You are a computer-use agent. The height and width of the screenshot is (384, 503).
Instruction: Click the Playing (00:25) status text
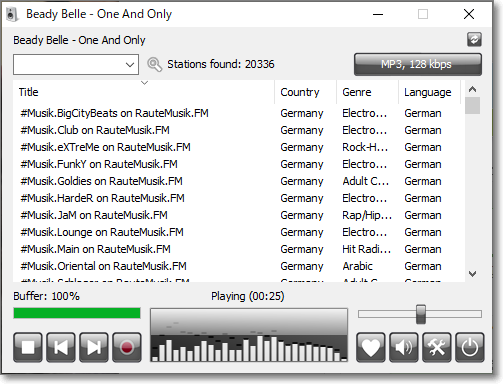click(248, 296)
